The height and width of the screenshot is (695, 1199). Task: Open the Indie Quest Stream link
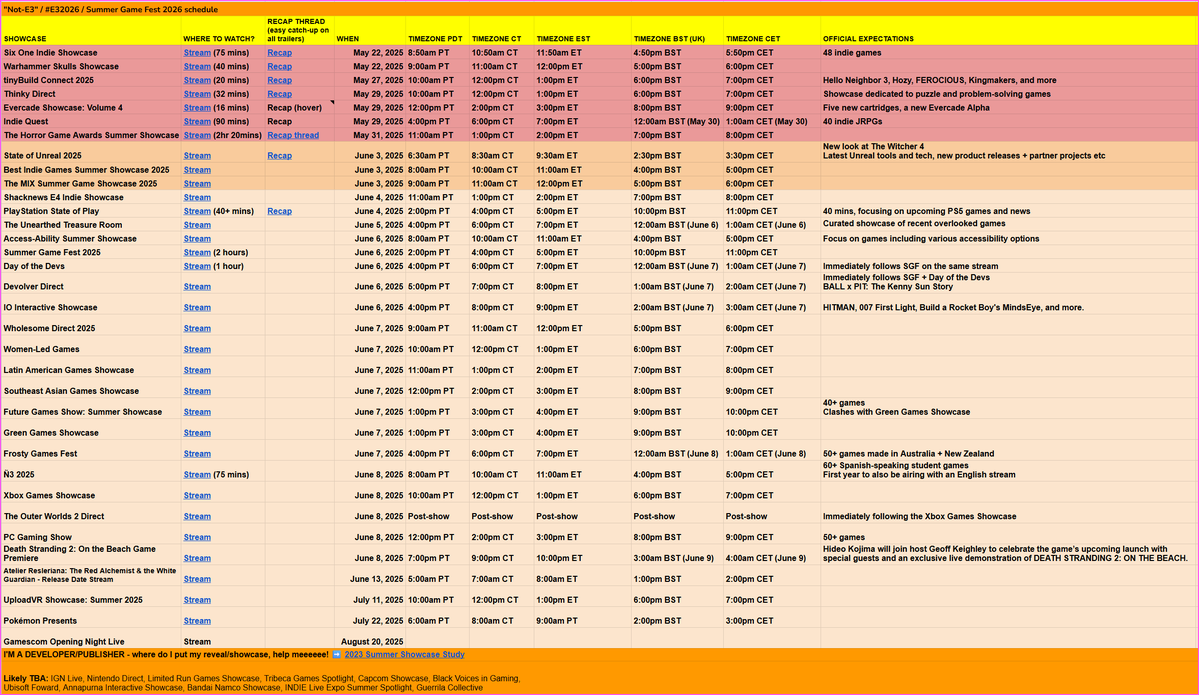coord(197,122)
